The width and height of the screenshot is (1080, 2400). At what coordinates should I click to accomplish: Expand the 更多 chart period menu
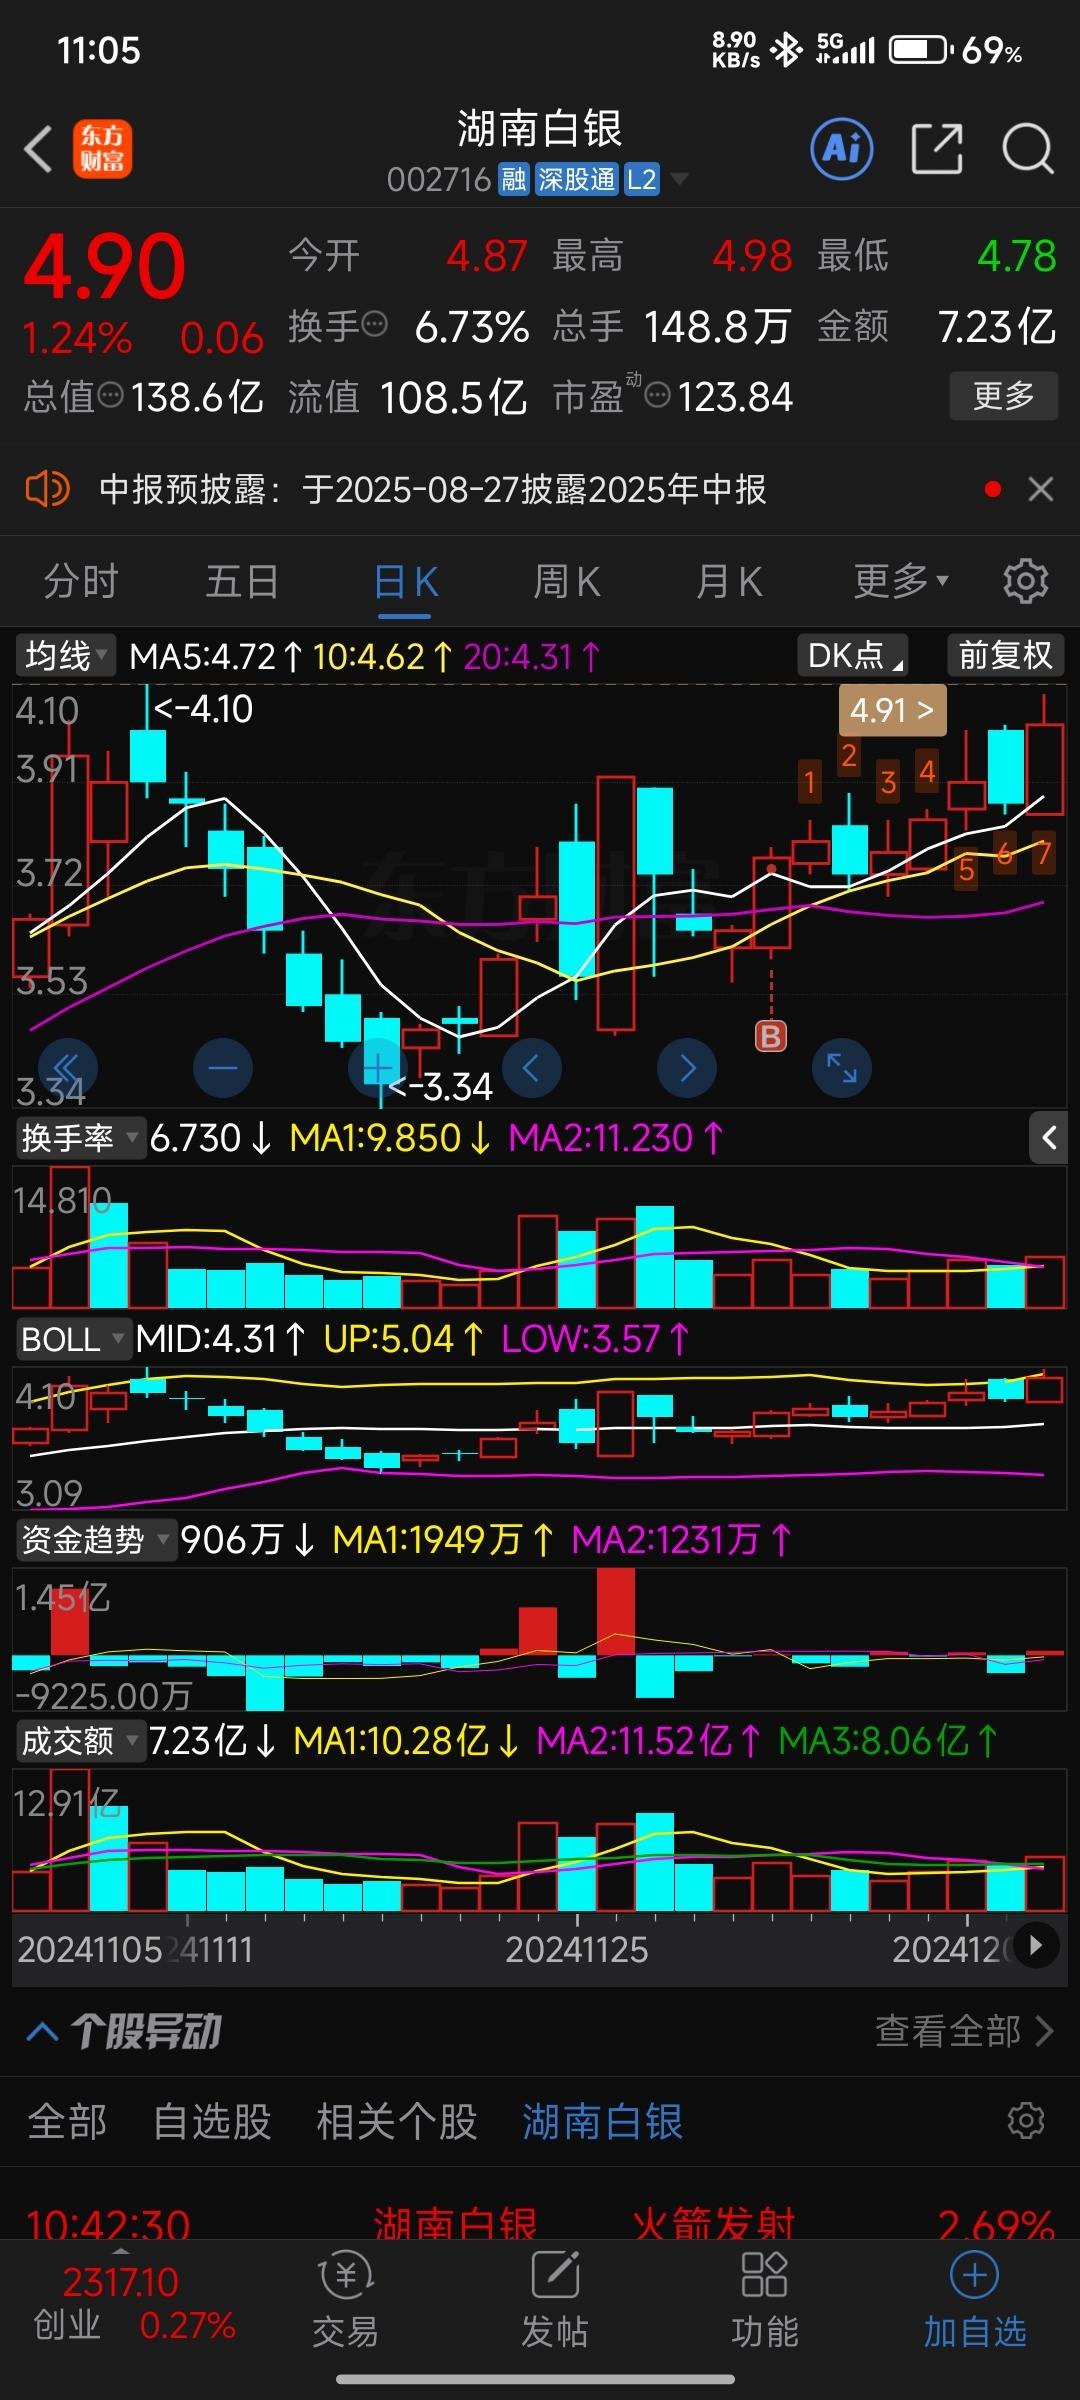tap(901, 581)
